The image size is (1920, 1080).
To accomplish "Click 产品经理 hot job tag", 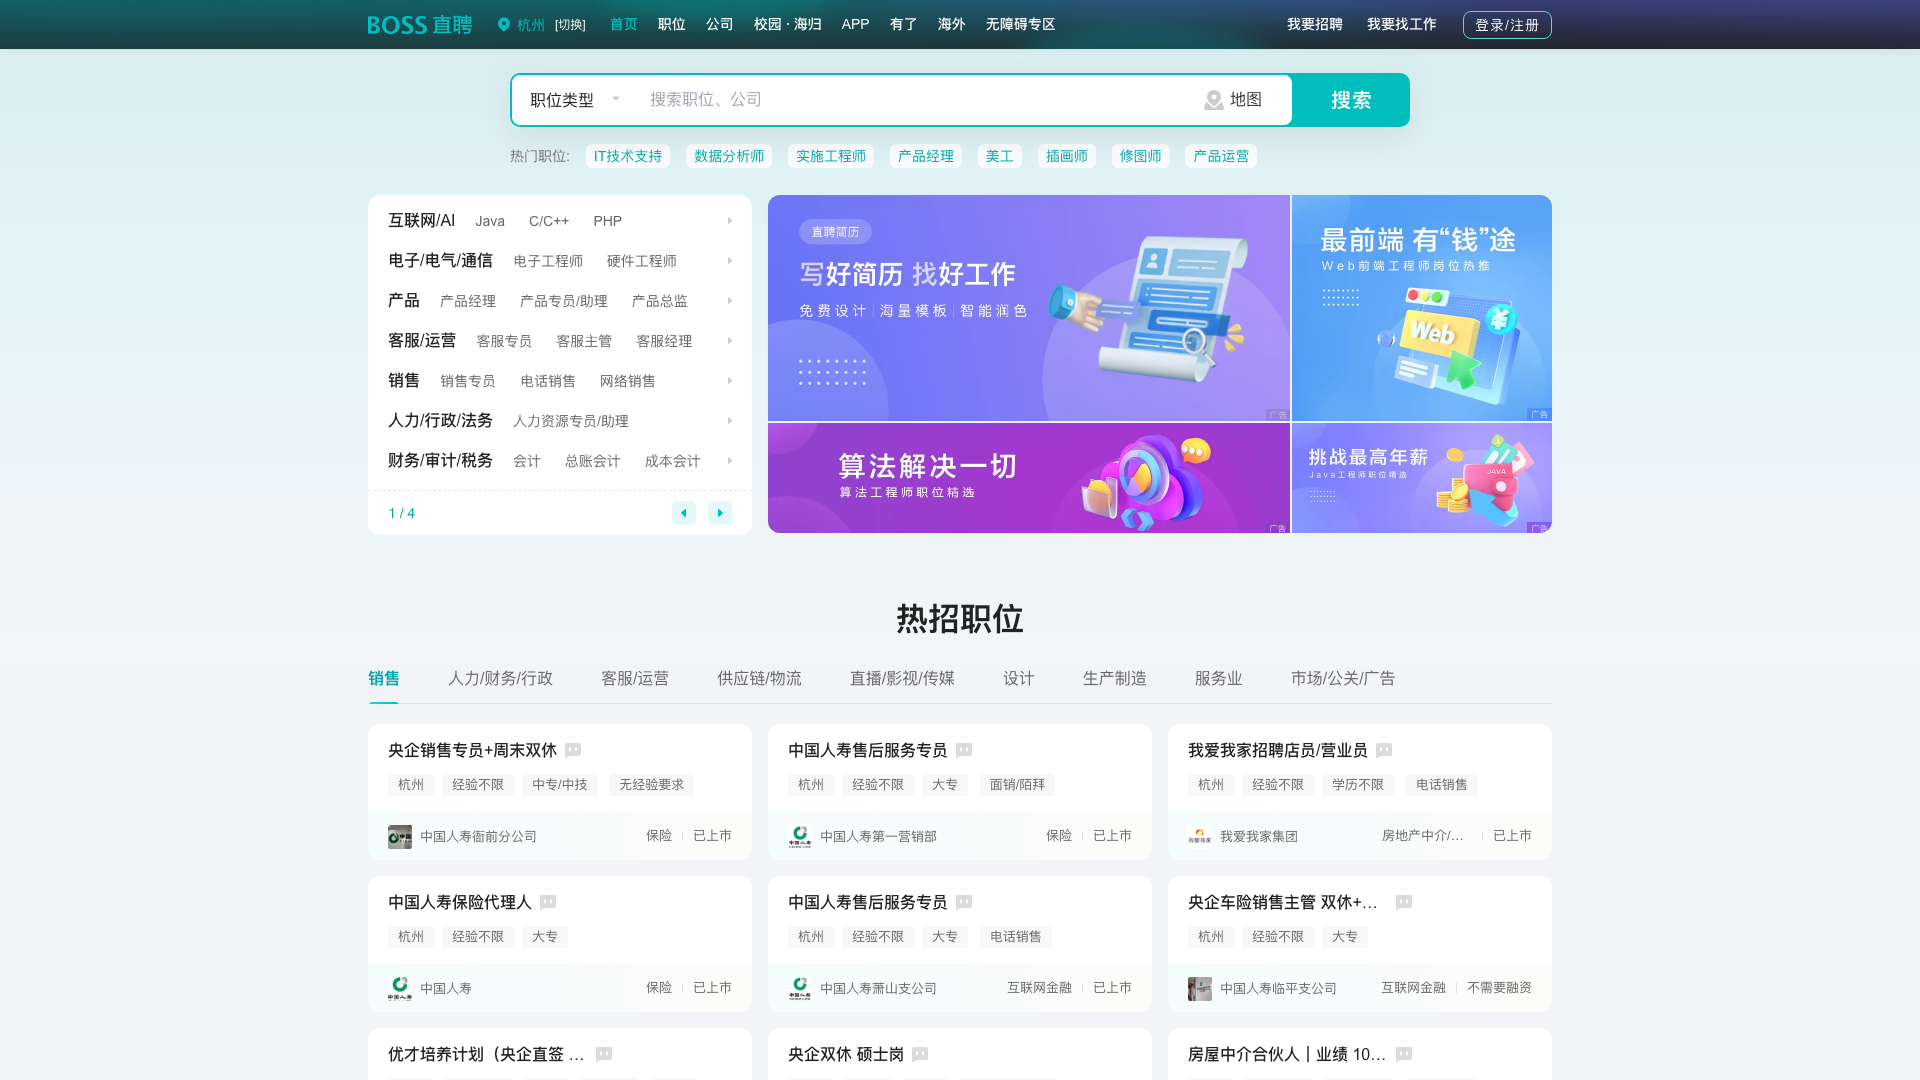I will (926, 156).
